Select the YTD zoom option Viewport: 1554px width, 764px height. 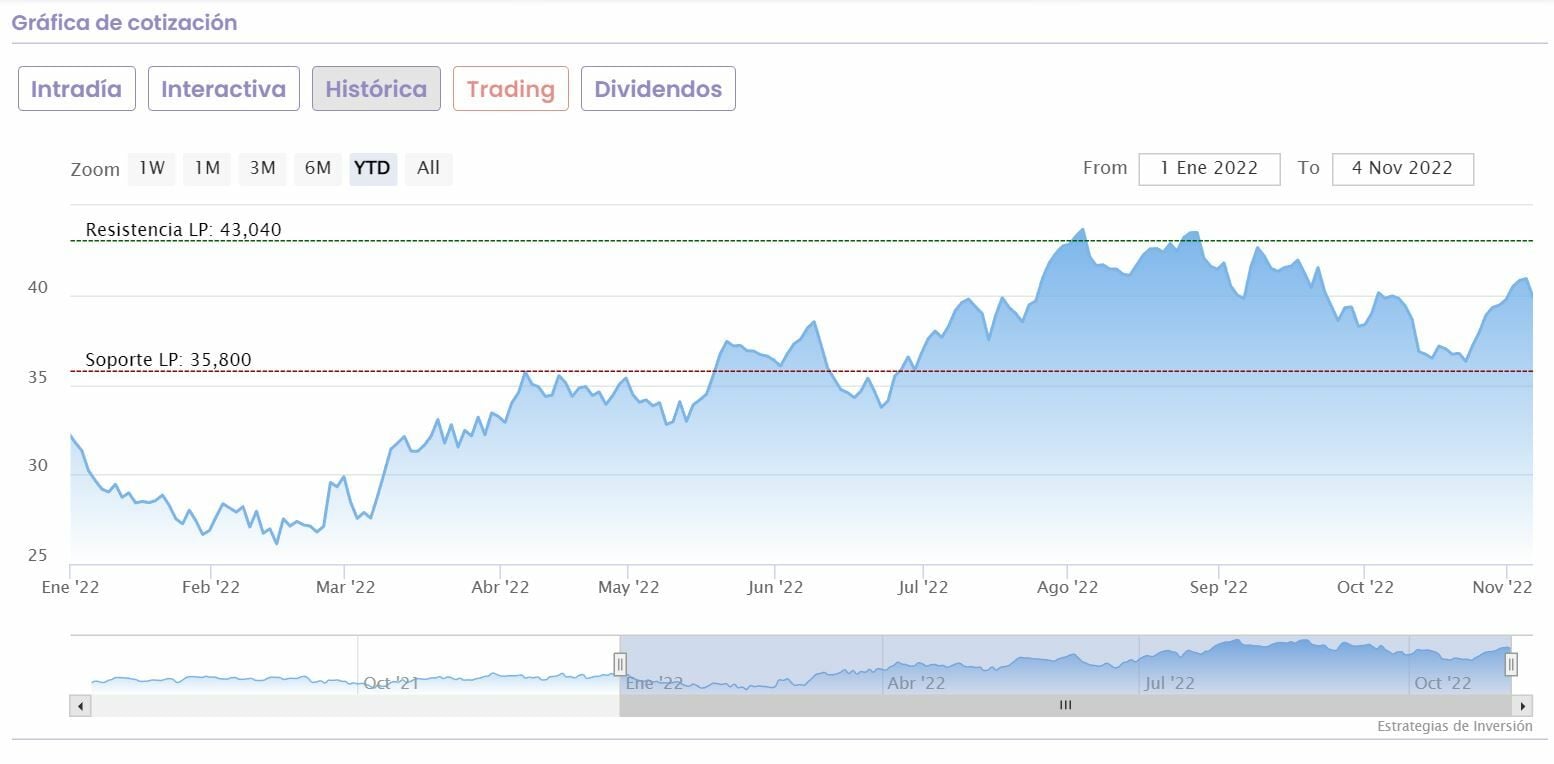tap(373, 169)
